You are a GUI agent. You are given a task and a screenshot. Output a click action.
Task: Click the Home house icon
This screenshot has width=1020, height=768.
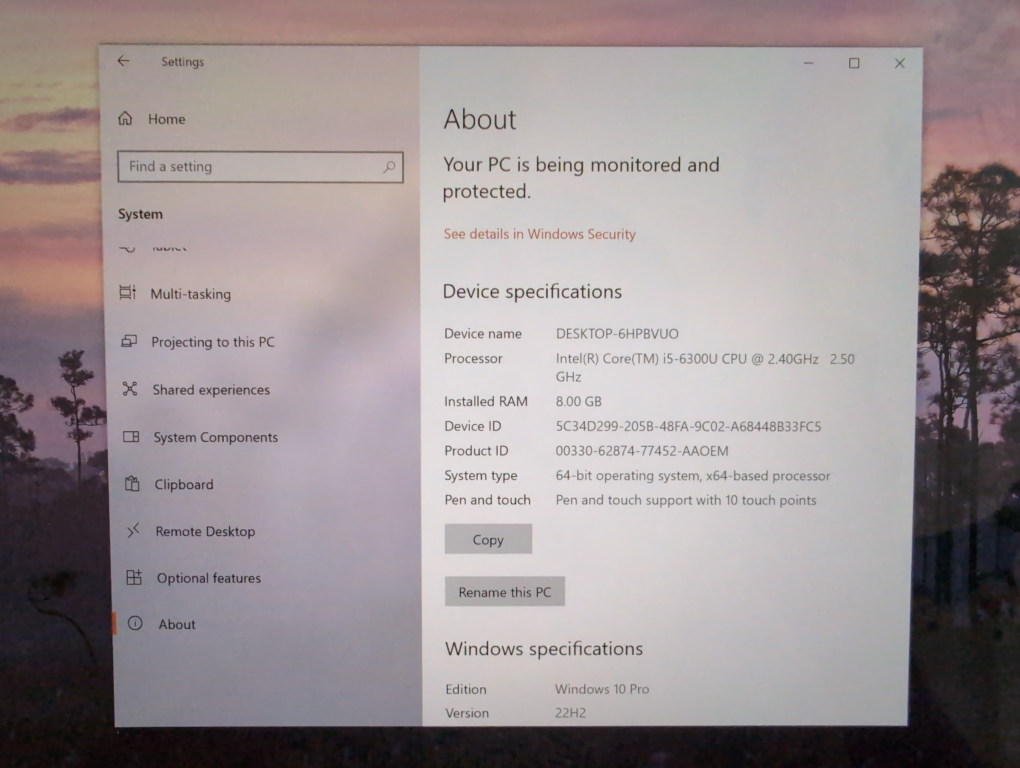point(125,118)
